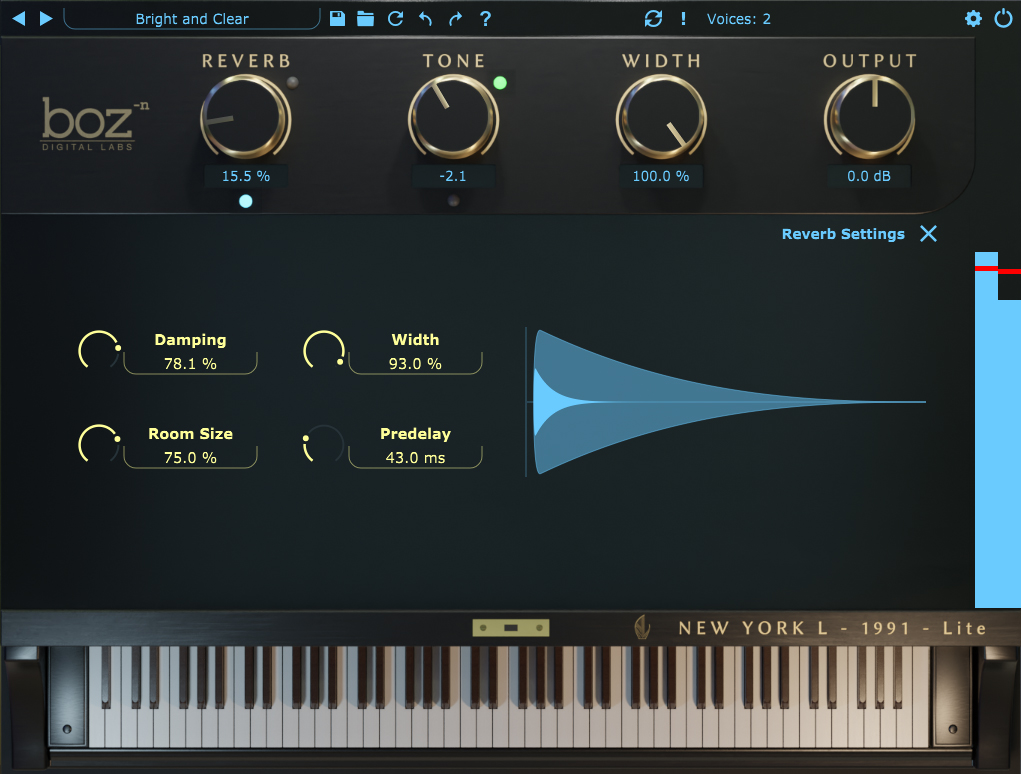Click the Predelay mini knob

coord(324,445)
